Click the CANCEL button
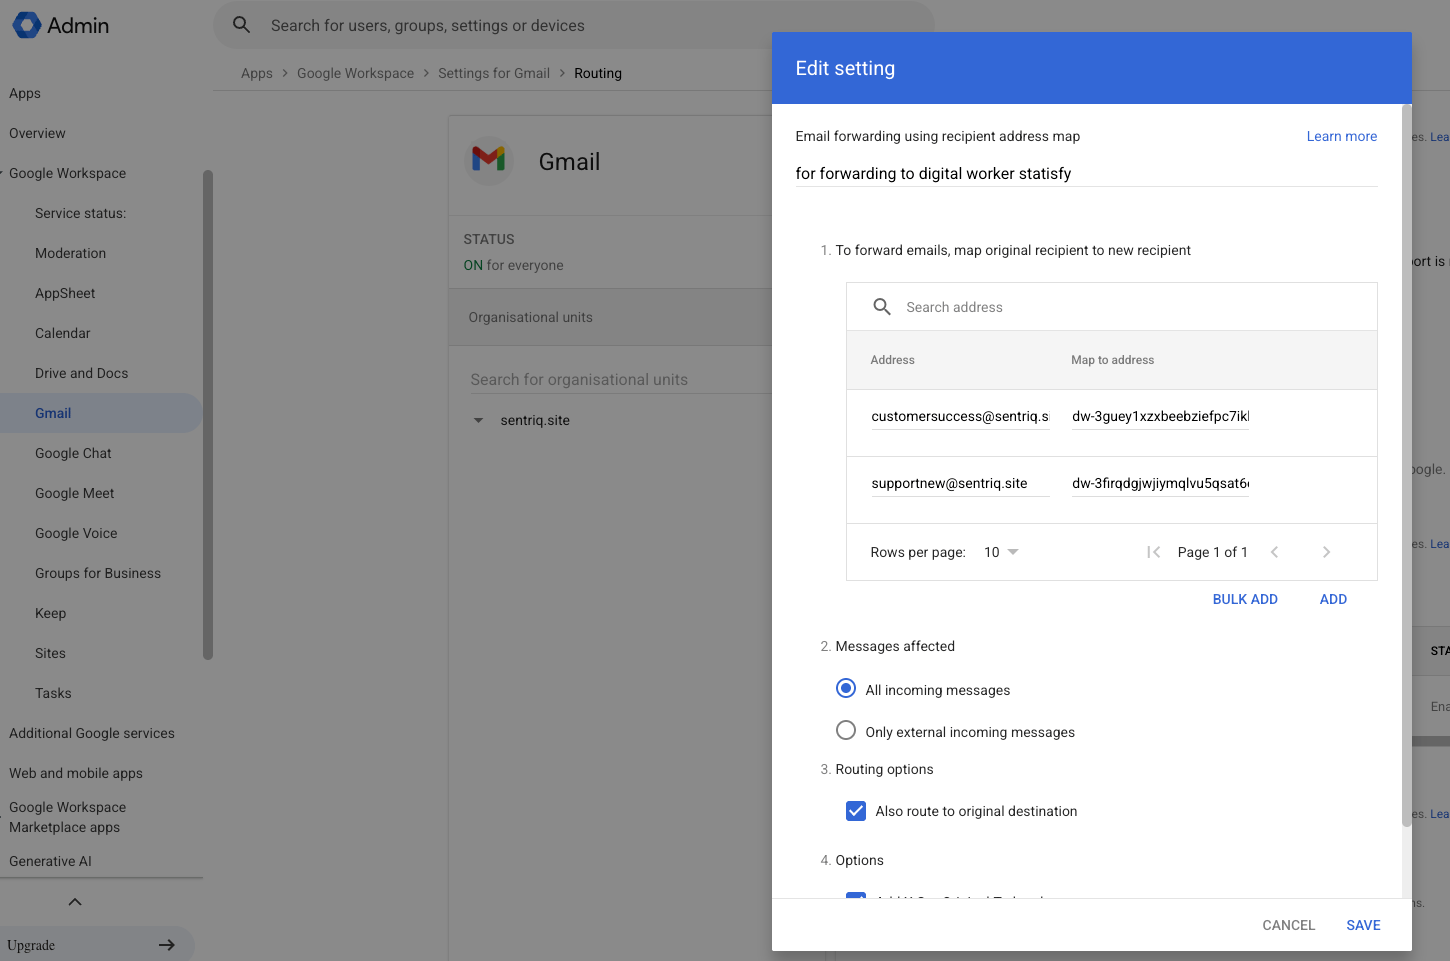Image resolution: width=1450 pixels, height=961 pixels. pos(1288,925)
